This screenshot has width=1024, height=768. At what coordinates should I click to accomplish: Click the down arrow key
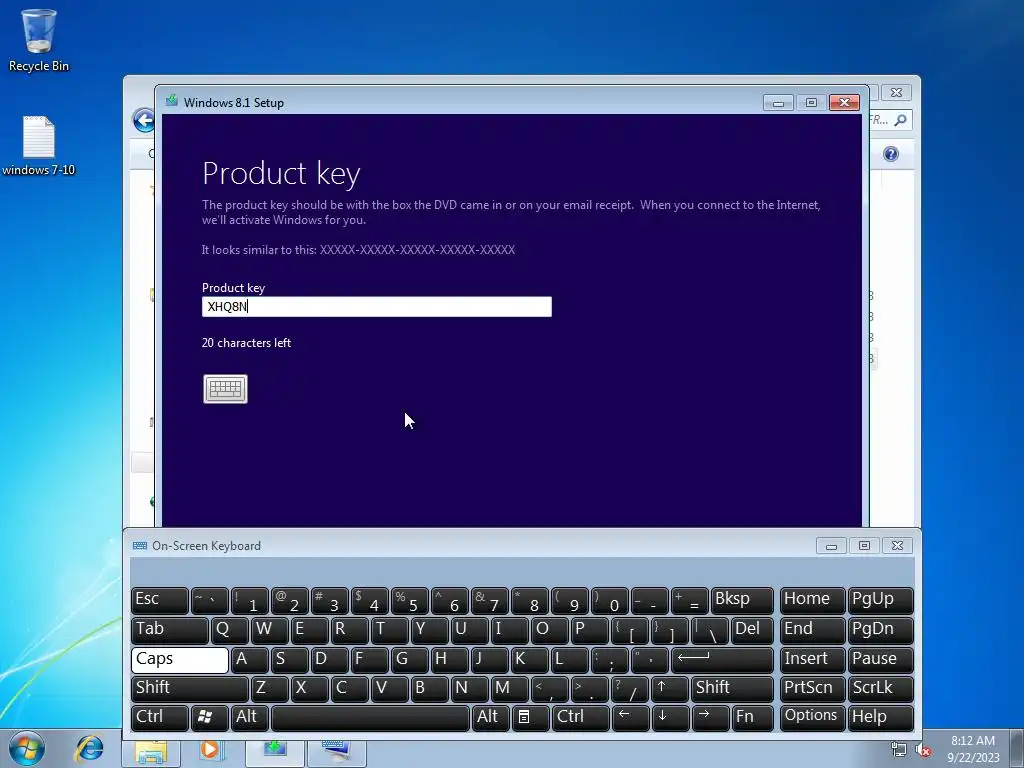point(670,718)
